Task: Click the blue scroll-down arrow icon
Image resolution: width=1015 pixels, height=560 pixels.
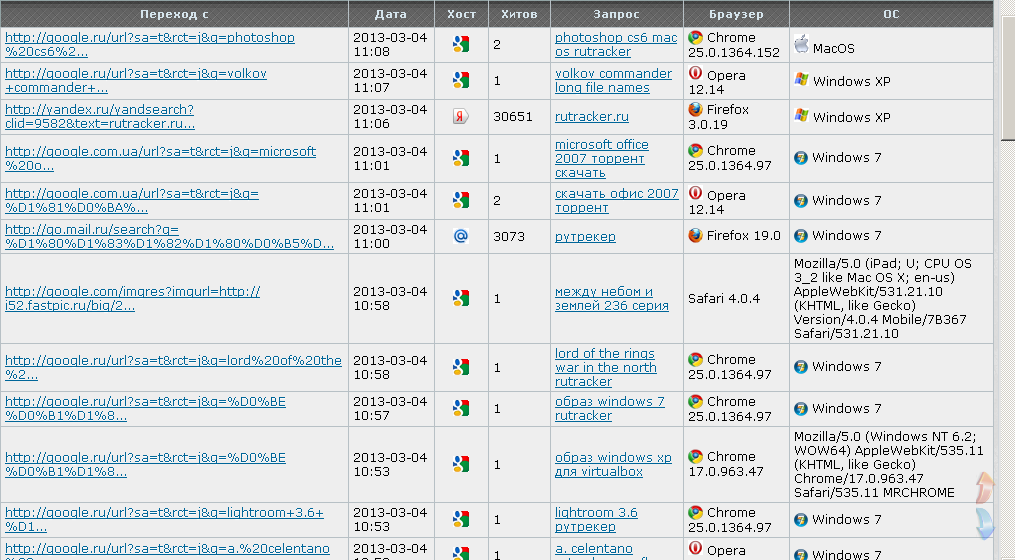Action: [x=984, y=522]
